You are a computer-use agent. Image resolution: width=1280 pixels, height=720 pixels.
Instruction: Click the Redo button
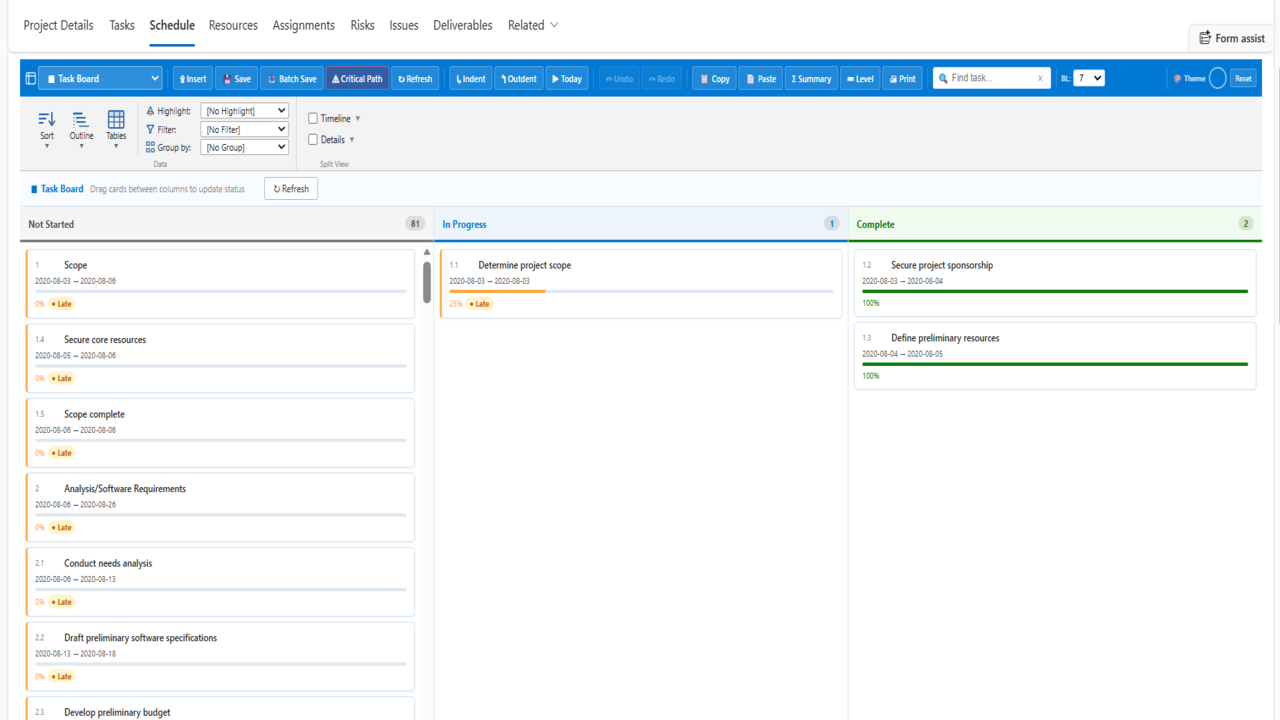(661, 78)
